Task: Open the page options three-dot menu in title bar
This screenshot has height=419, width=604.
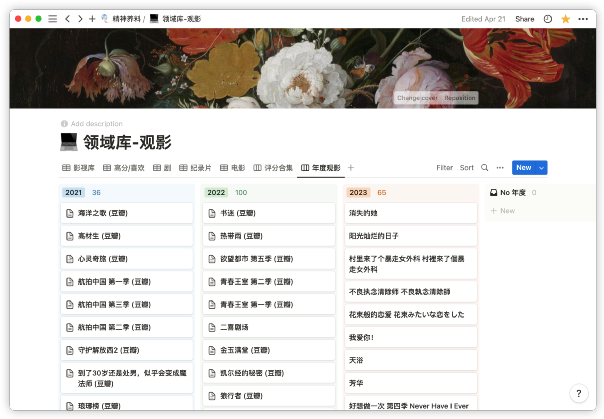Action: 583,19
